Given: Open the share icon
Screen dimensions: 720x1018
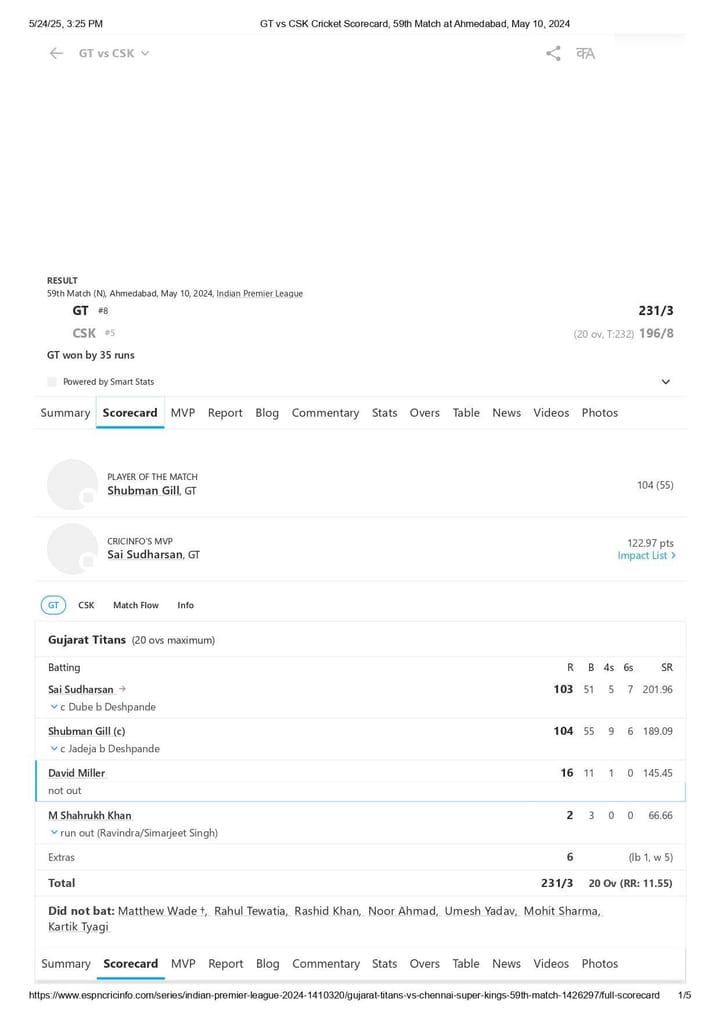Looking at the screenshot, I should (553, 53).
